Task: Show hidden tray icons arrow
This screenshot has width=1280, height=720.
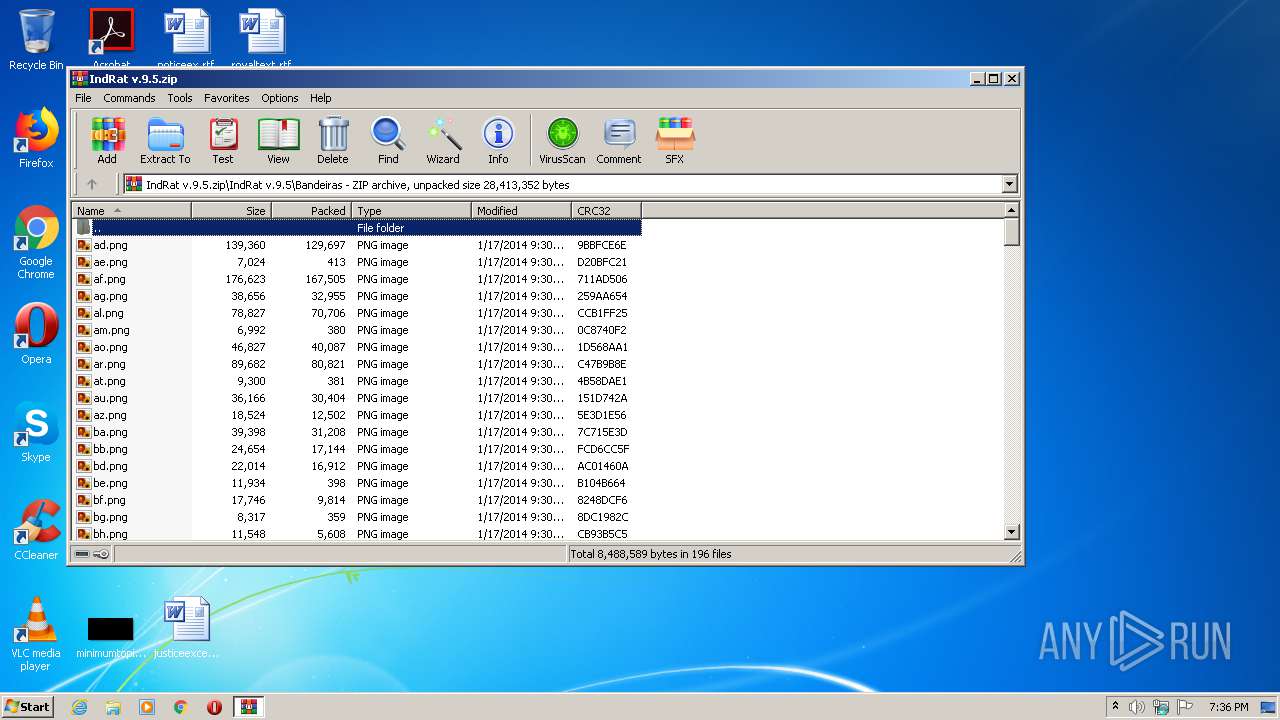Action: point(1115,707)
